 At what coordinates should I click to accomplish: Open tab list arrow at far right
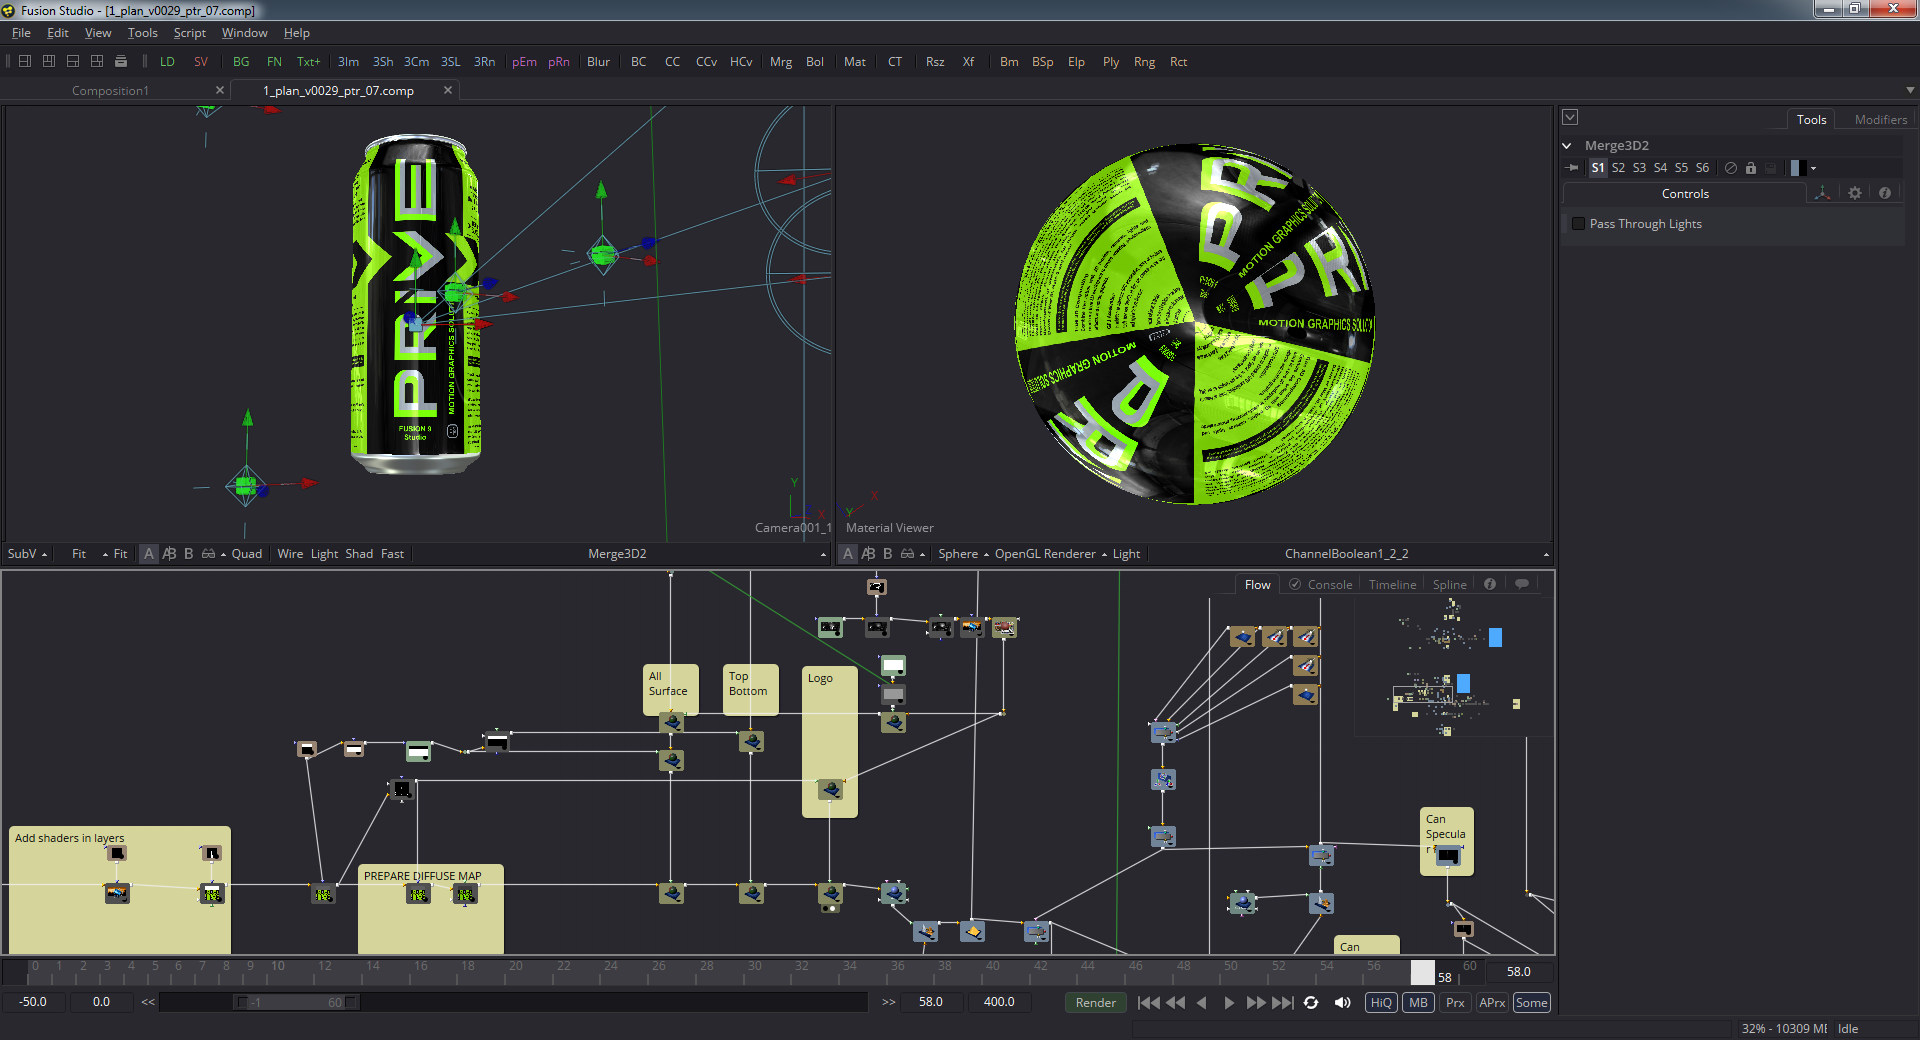[1910, 90]
